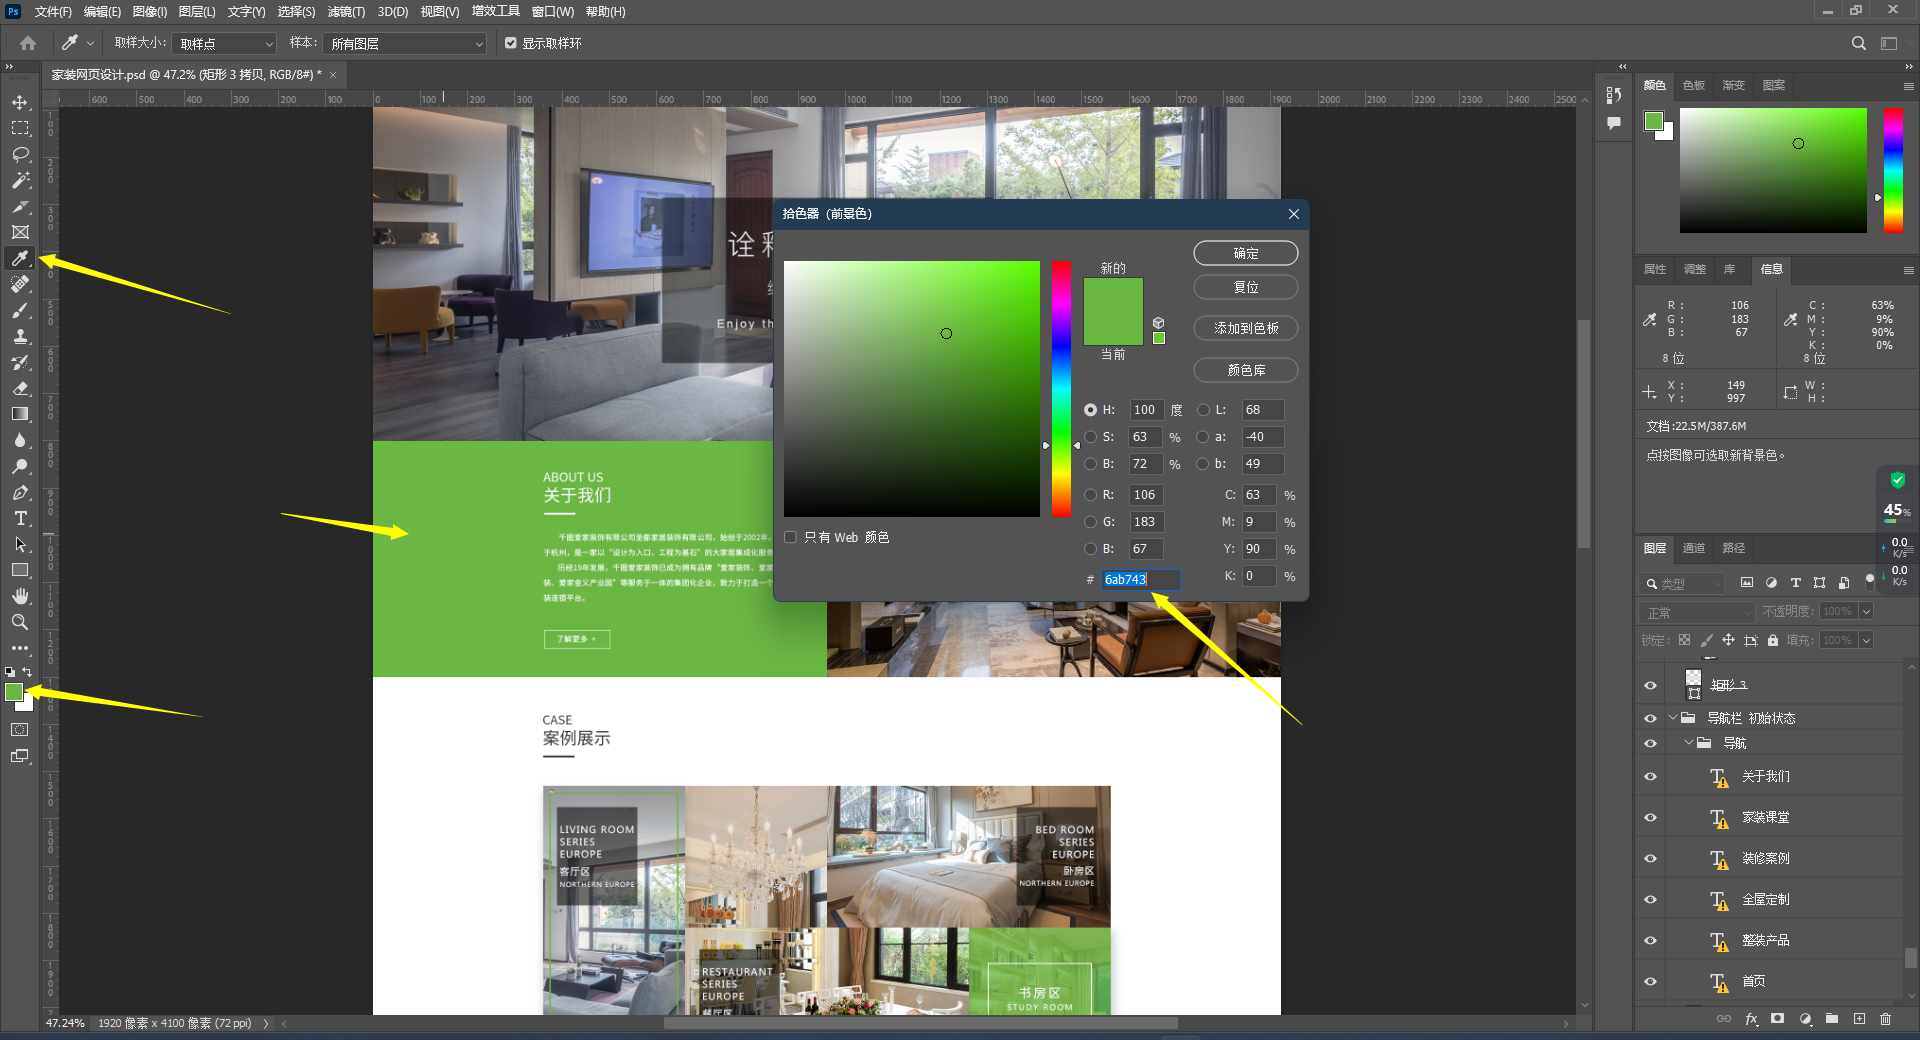This screenshot has width=1920, height=1040.
Task: Select the Lasso tool
Action: (20, 154)
